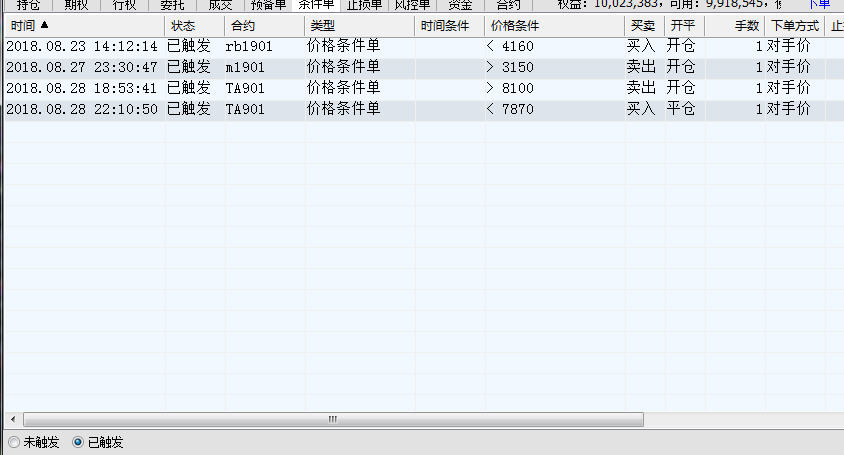844x455 pixels.
Task: Switch to the 持仓 tab
Action: pos(28,5)
